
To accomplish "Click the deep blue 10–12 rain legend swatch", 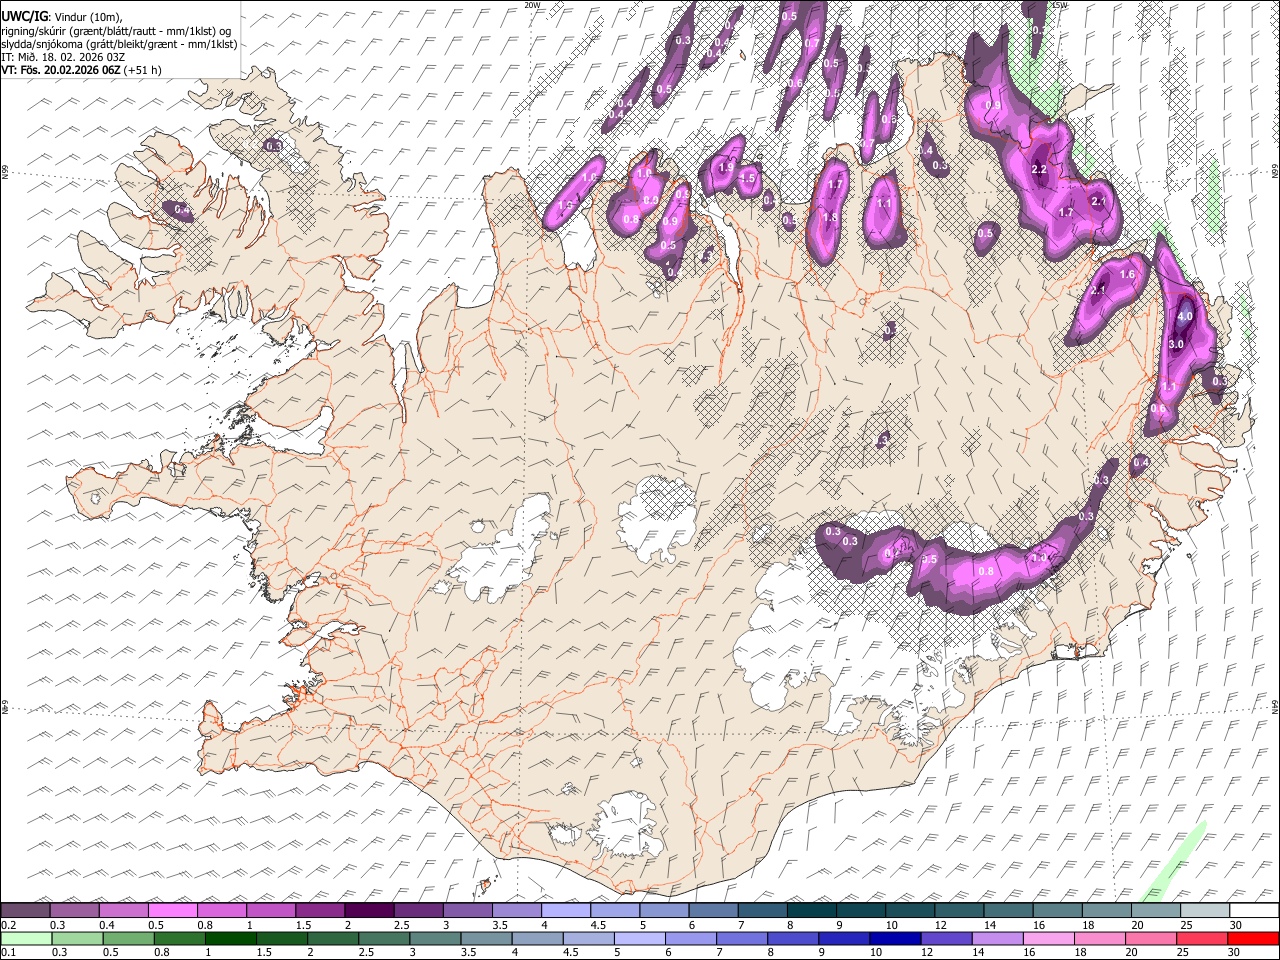I will tap(896, 938).
